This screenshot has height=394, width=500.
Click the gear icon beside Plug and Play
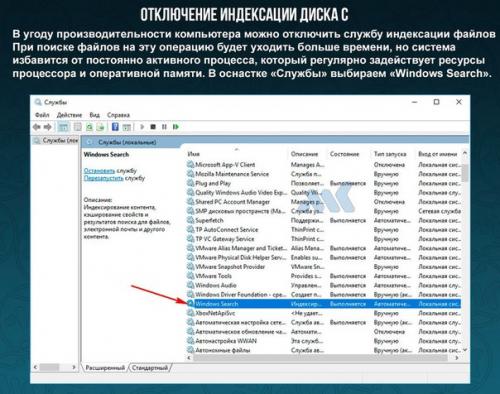[190, 183]
